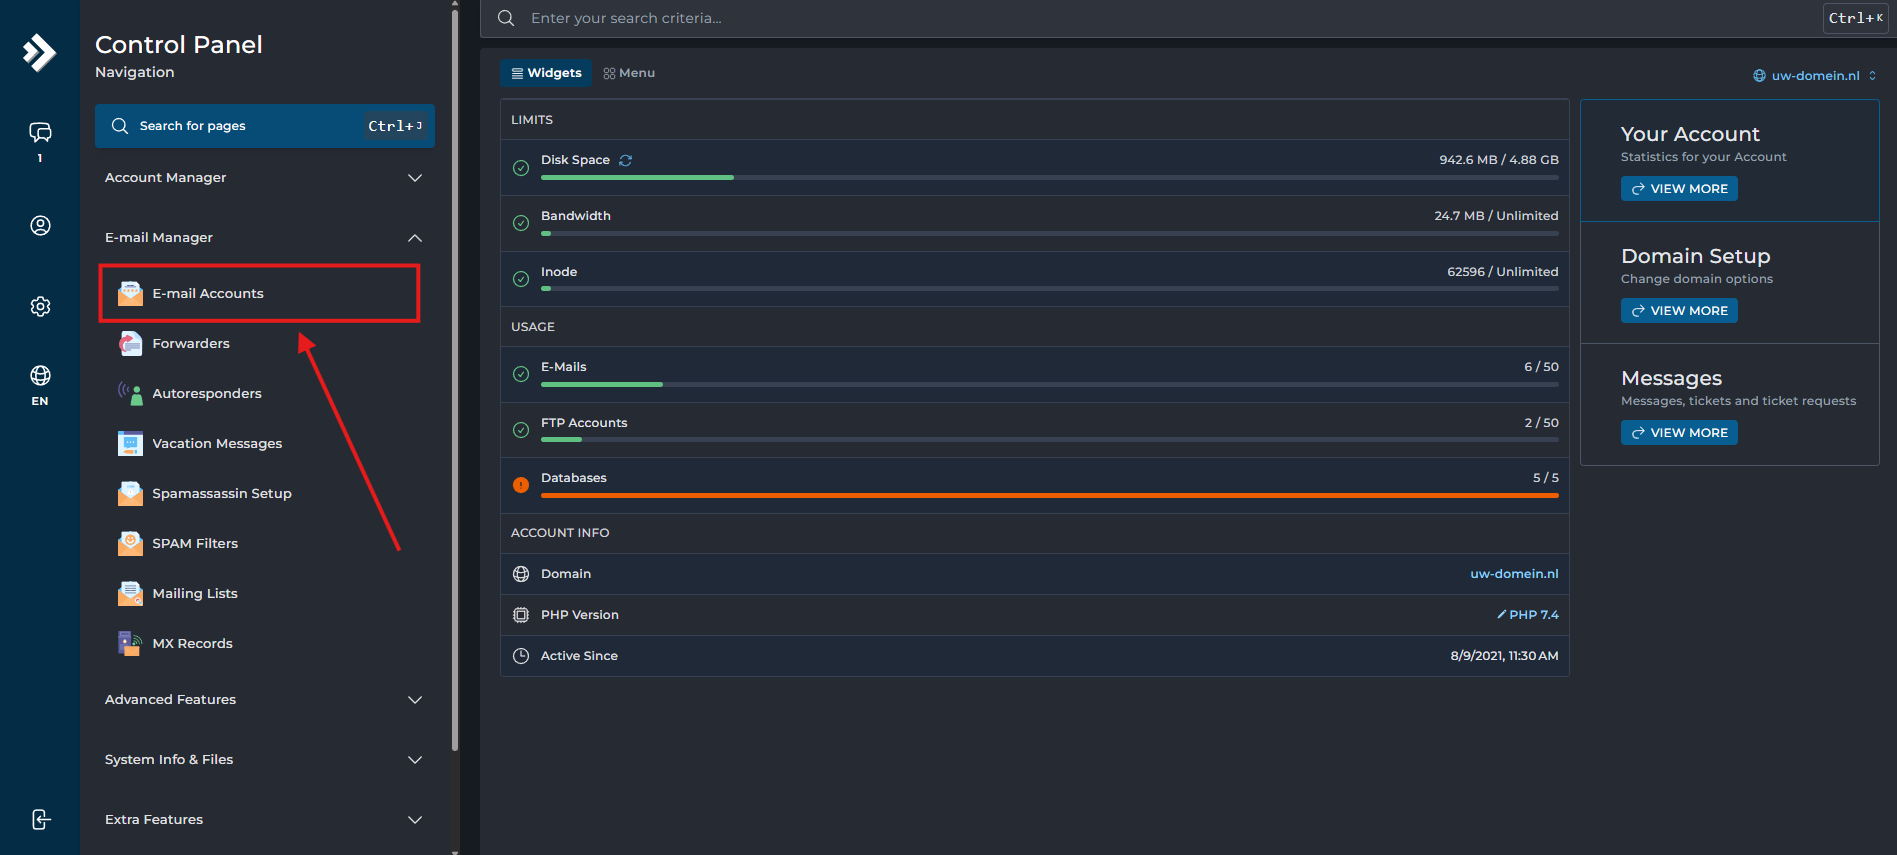Click the messages chat icon in left rail
This screenshot has width=1897, height=855.
coord(40,133)
